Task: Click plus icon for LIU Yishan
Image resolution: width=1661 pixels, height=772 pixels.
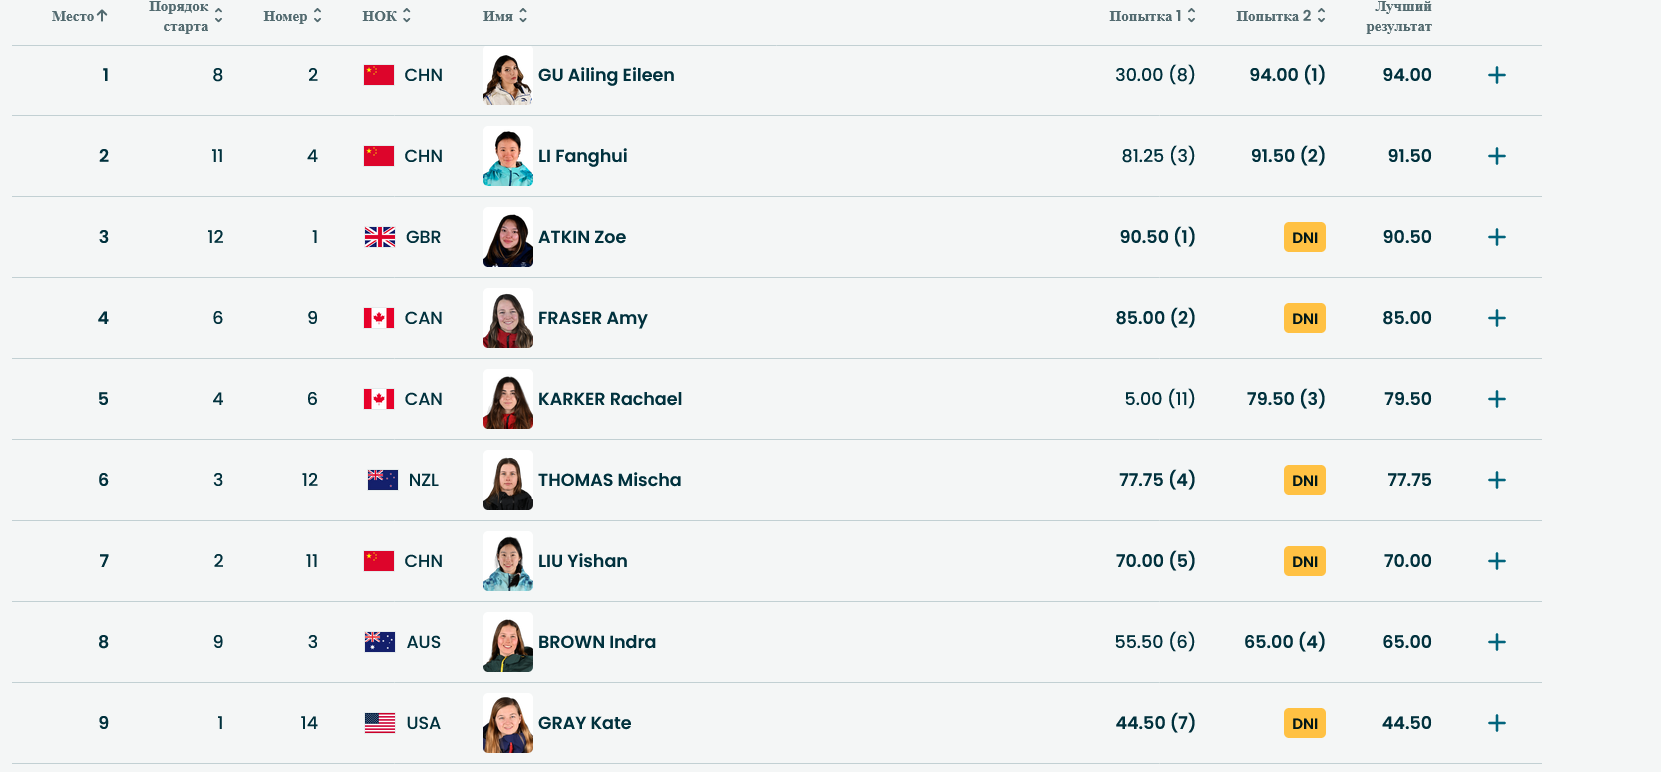Action: [1496, 561]
